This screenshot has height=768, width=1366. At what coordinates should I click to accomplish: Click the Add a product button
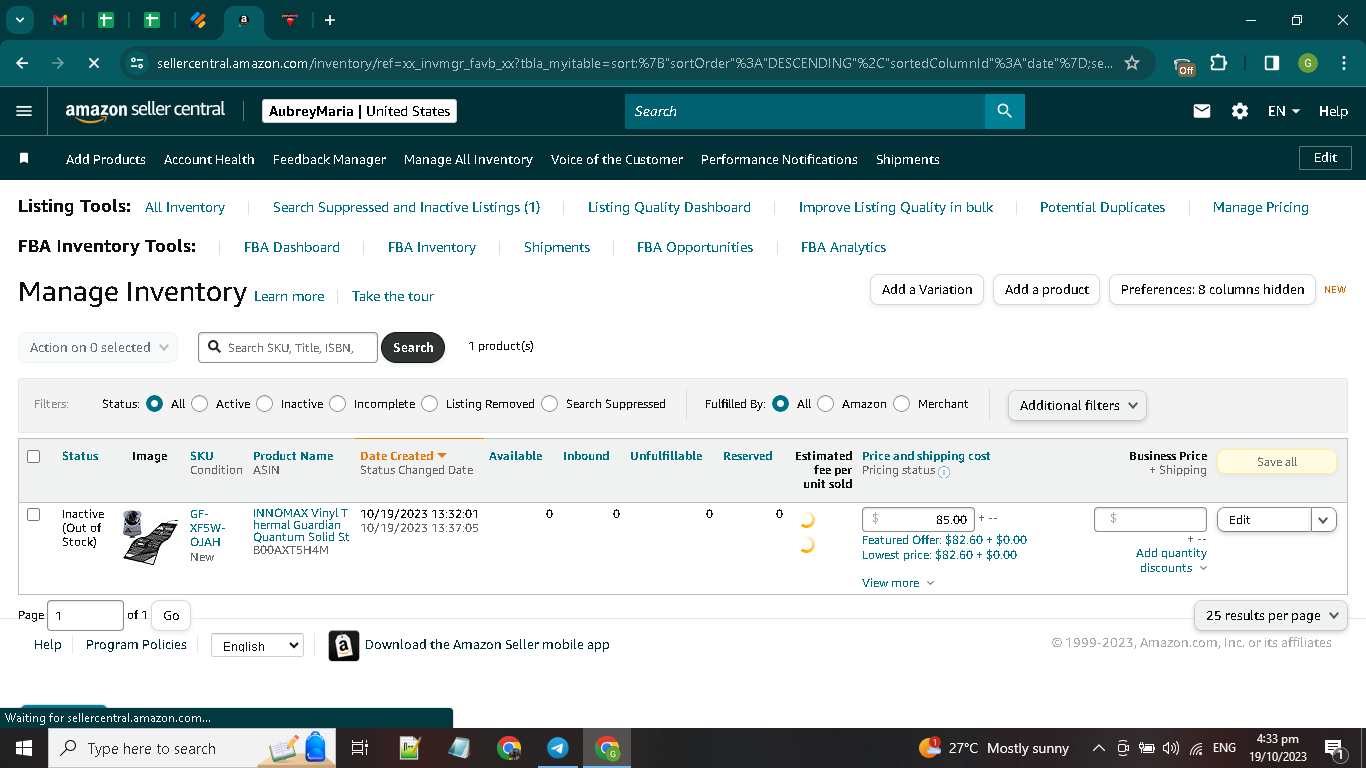(x=1047, y=289)
